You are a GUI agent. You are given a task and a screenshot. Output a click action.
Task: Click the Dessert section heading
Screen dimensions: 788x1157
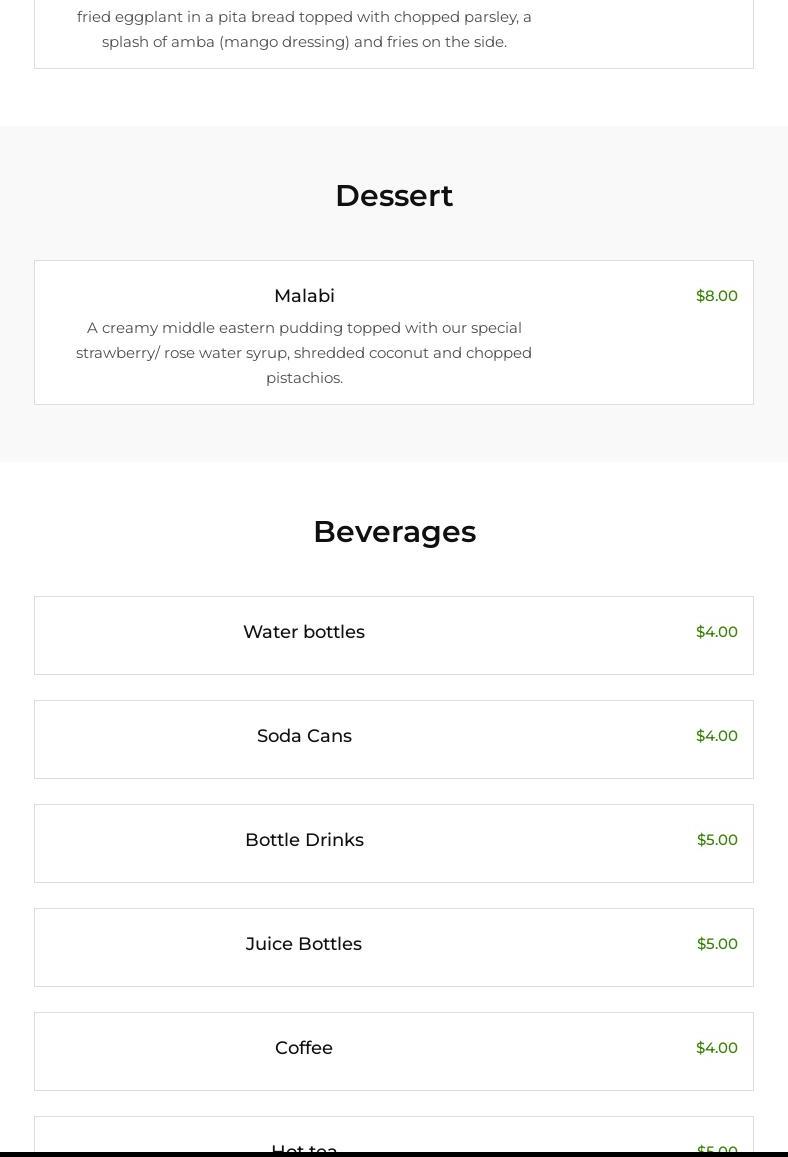point(394,196)
